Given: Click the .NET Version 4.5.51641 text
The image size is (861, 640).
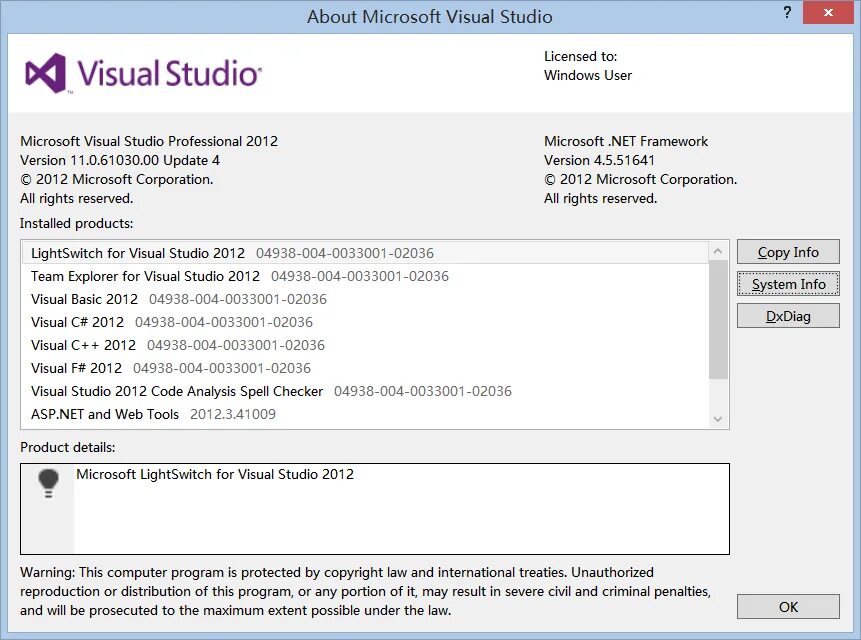Looking at the screenshot, I should tap(599, 160).
